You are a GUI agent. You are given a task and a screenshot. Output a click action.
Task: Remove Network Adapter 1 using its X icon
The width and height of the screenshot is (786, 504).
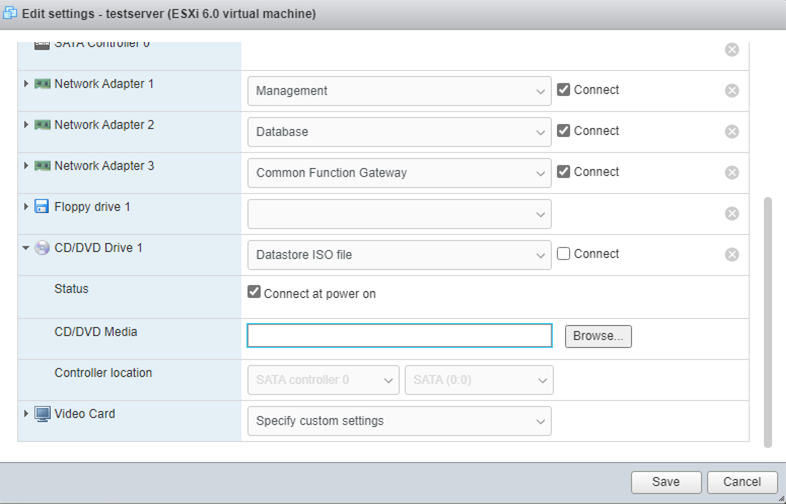coord(732,91)
